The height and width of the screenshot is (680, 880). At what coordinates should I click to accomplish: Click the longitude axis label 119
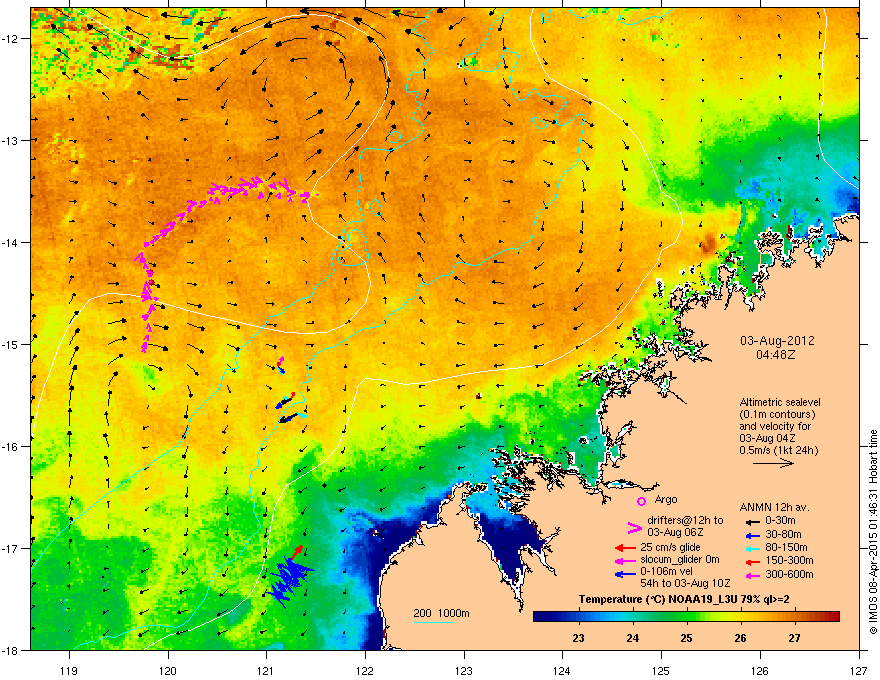click(69, 670)
